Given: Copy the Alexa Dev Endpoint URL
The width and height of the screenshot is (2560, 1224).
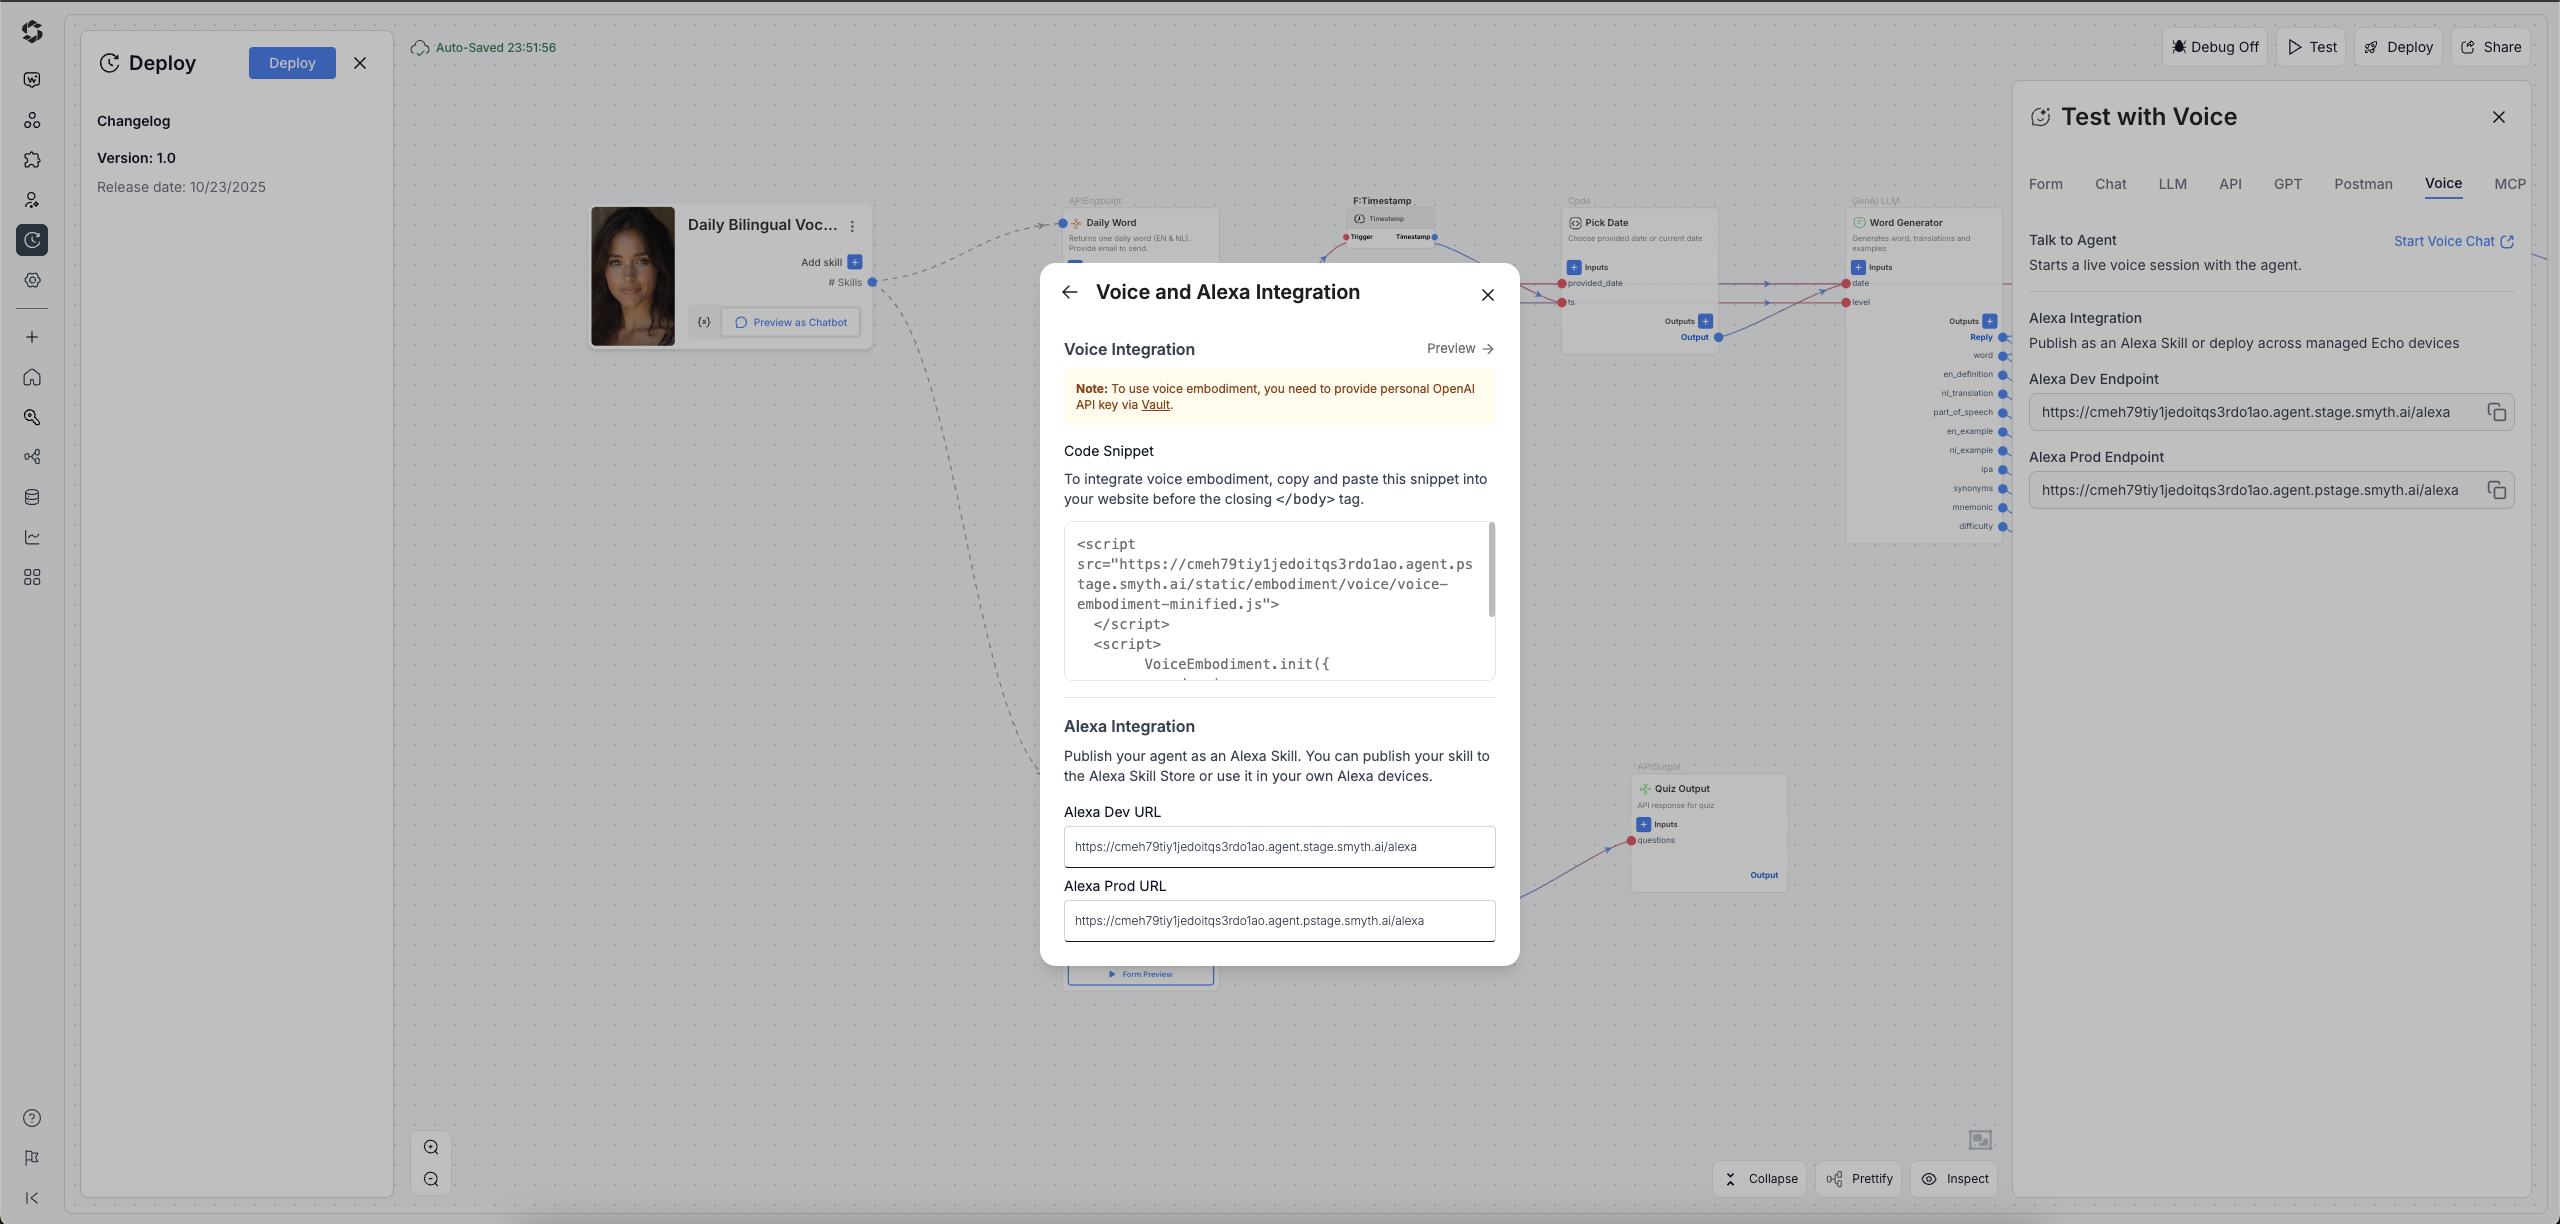Looking at the screenshot, I should pos(2496,412).
